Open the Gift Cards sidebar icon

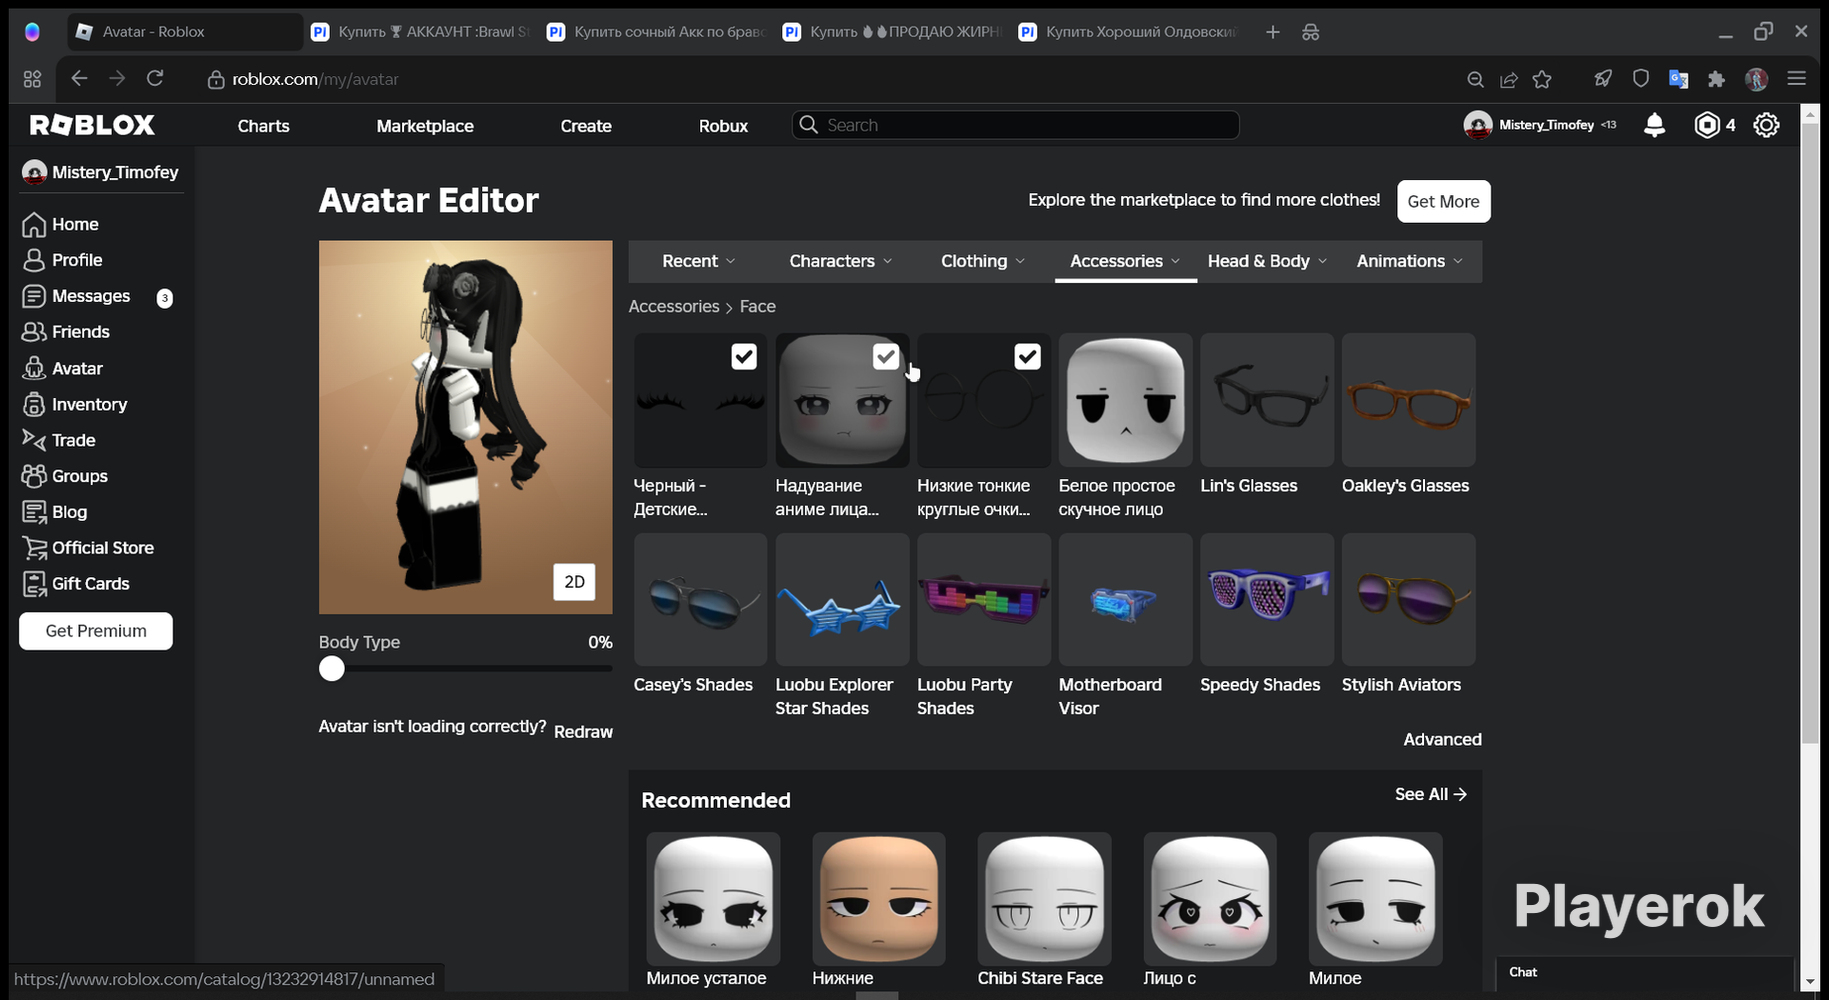[34, 584]
